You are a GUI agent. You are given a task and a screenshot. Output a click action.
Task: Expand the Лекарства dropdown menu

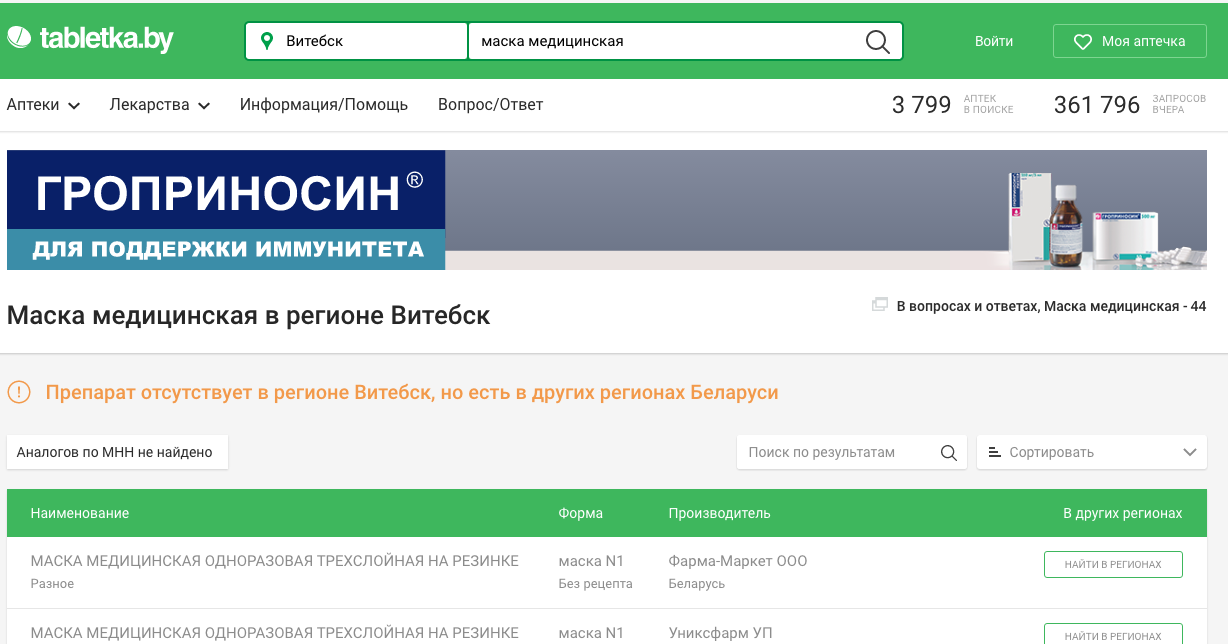(x=159, y=105)
